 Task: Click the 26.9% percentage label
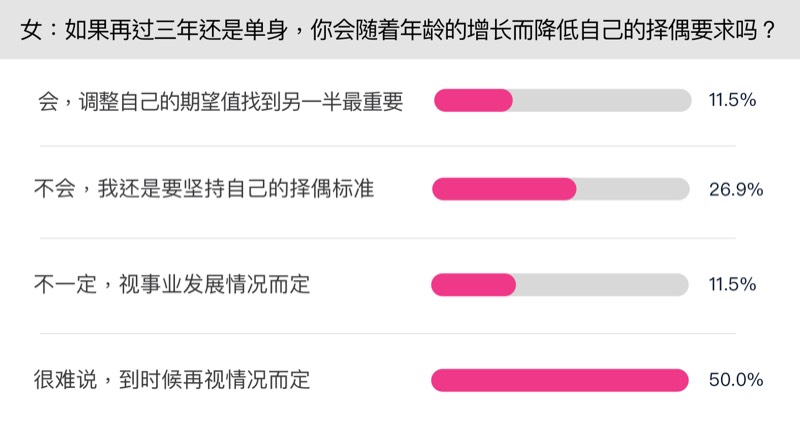[735, 189]
